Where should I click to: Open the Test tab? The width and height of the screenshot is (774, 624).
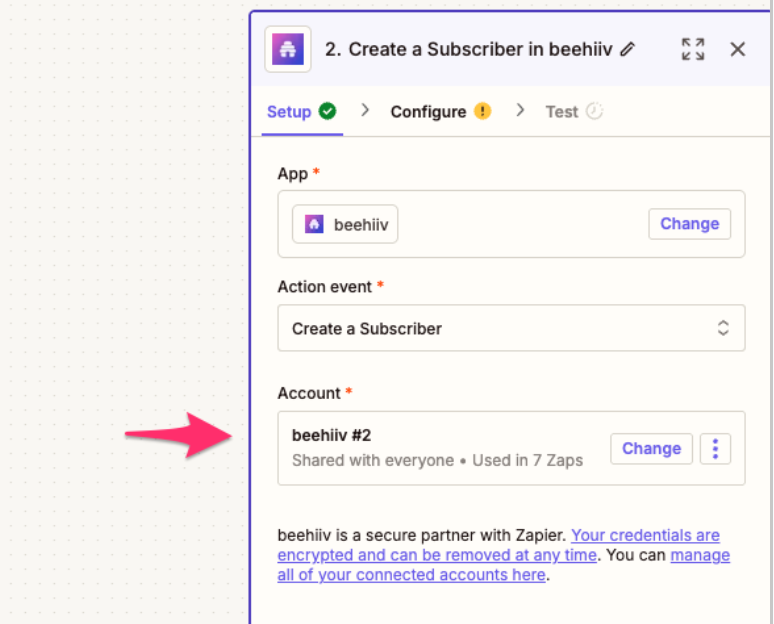pos(561,112)
